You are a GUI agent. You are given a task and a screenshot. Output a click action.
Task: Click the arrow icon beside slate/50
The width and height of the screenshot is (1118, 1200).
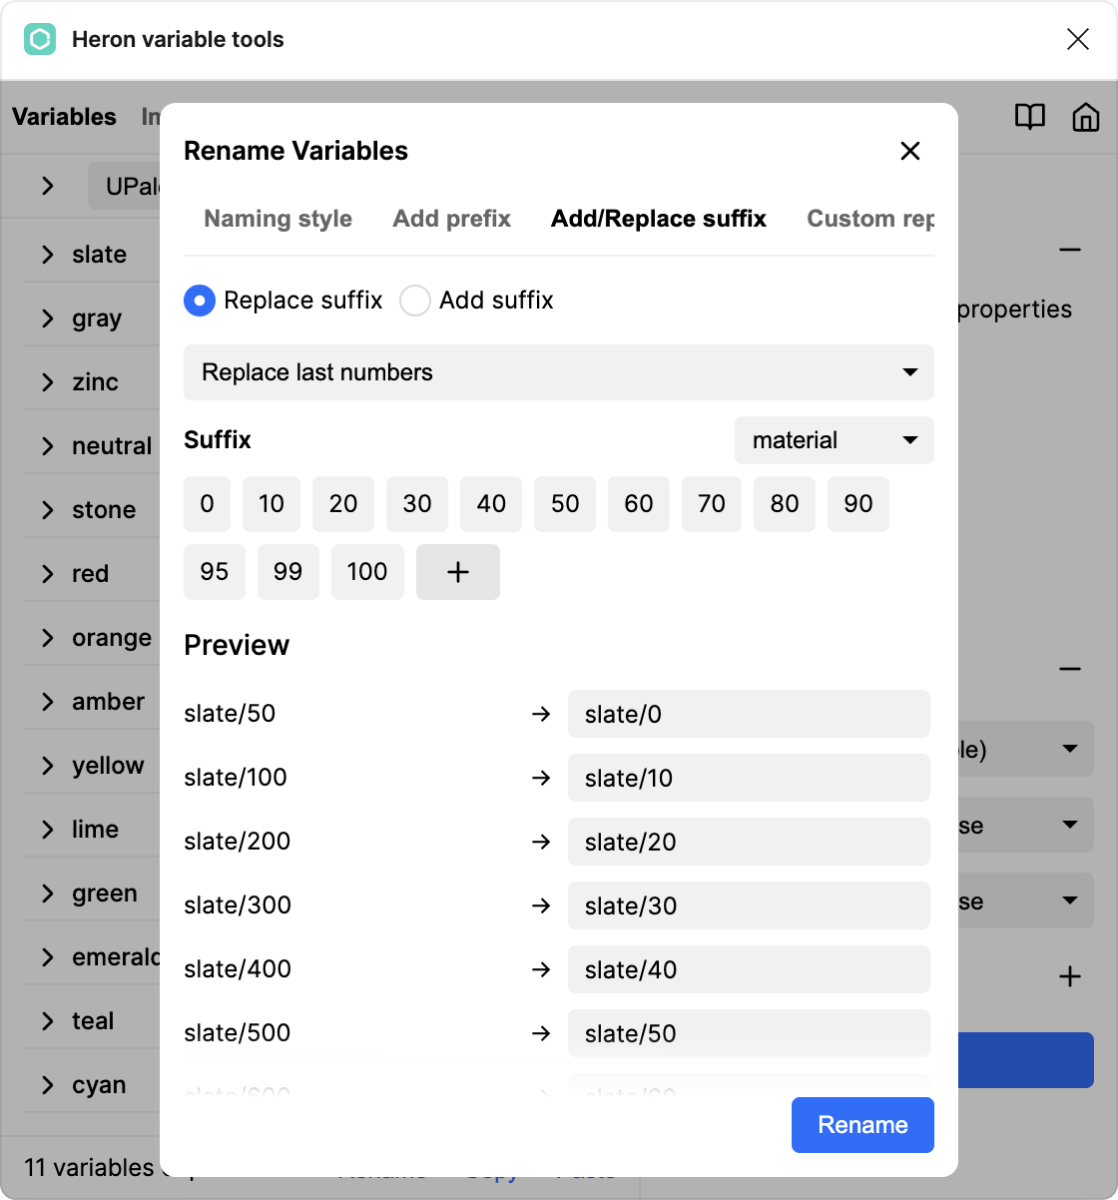tap(541, 714)
